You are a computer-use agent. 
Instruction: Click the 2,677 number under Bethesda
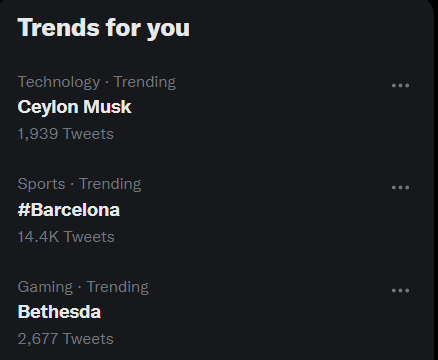click(38, 339)
